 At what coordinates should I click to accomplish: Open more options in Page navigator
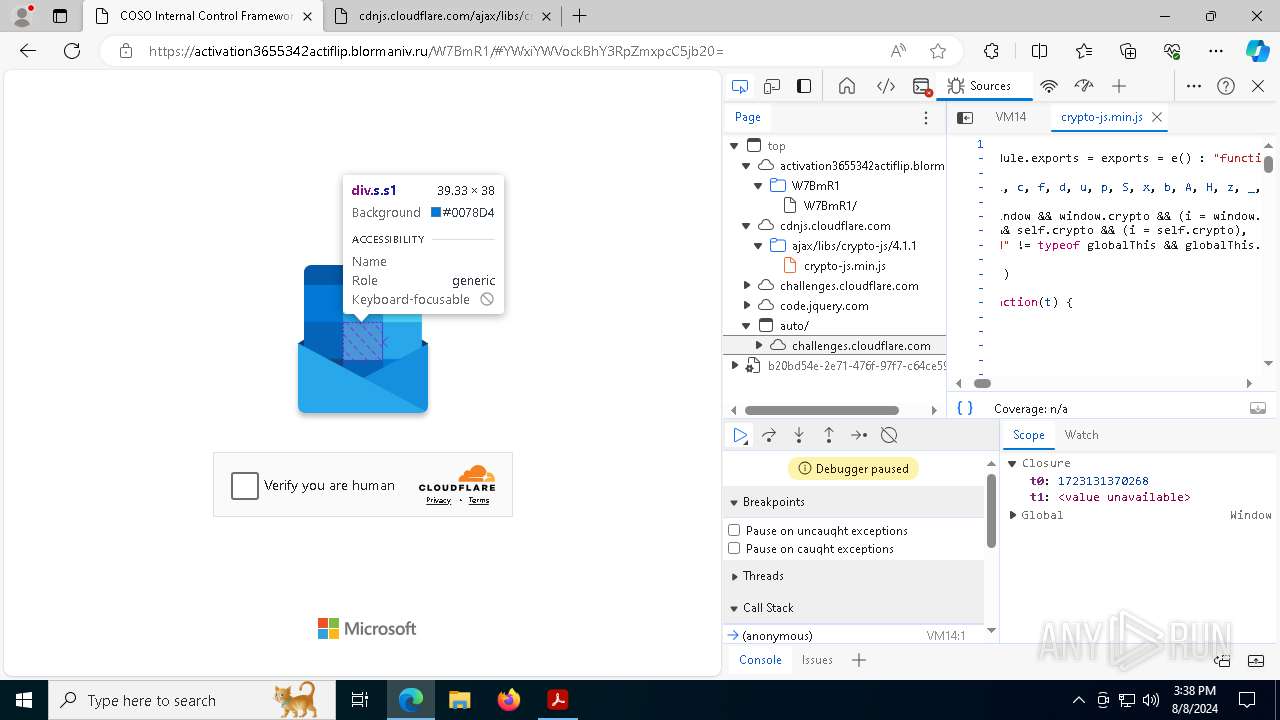tap(926, 118)
